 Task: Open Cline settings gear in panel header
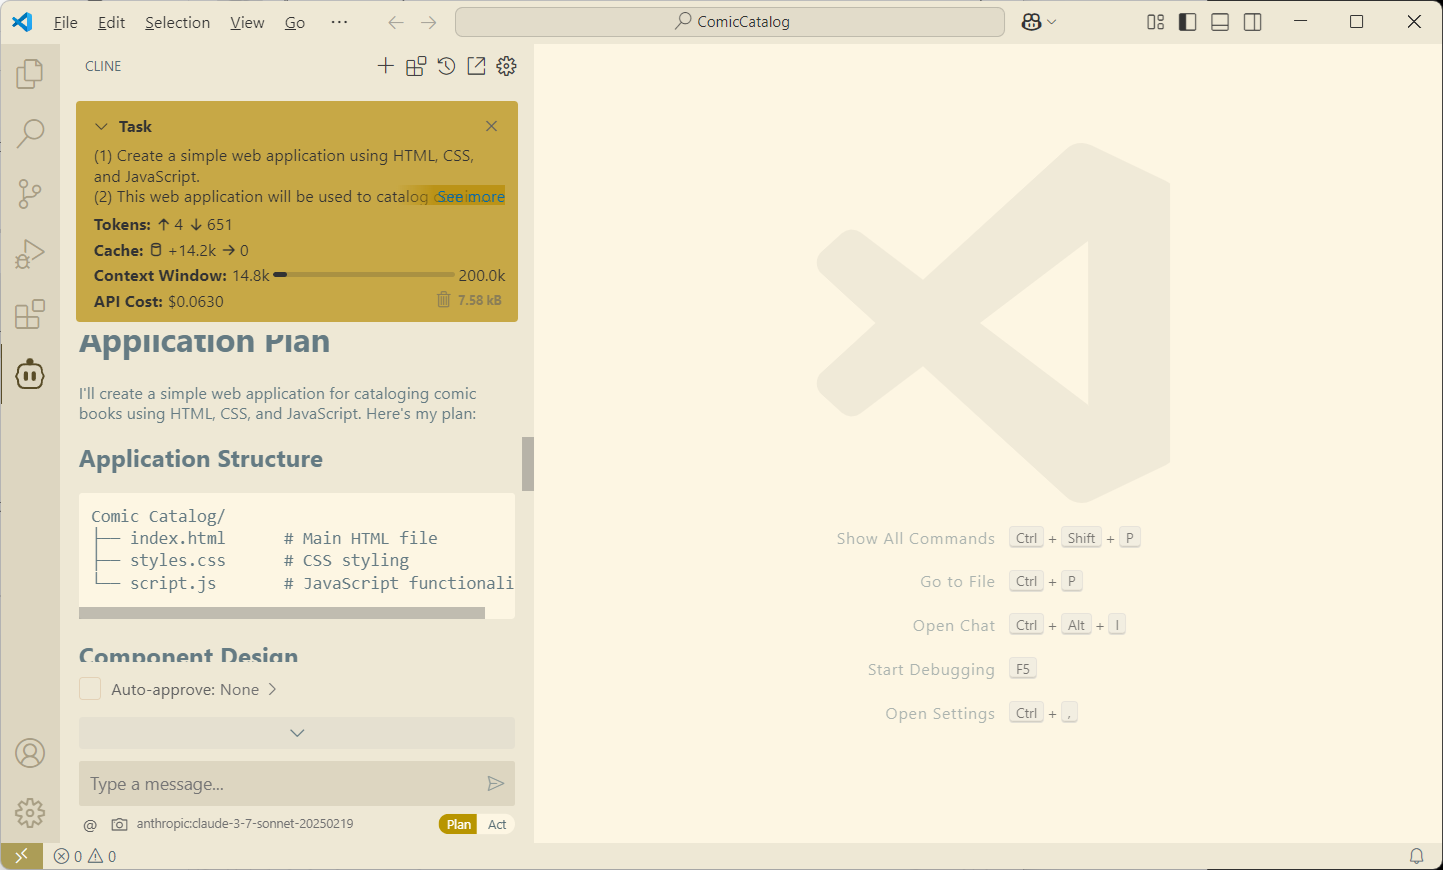(507, 66)
